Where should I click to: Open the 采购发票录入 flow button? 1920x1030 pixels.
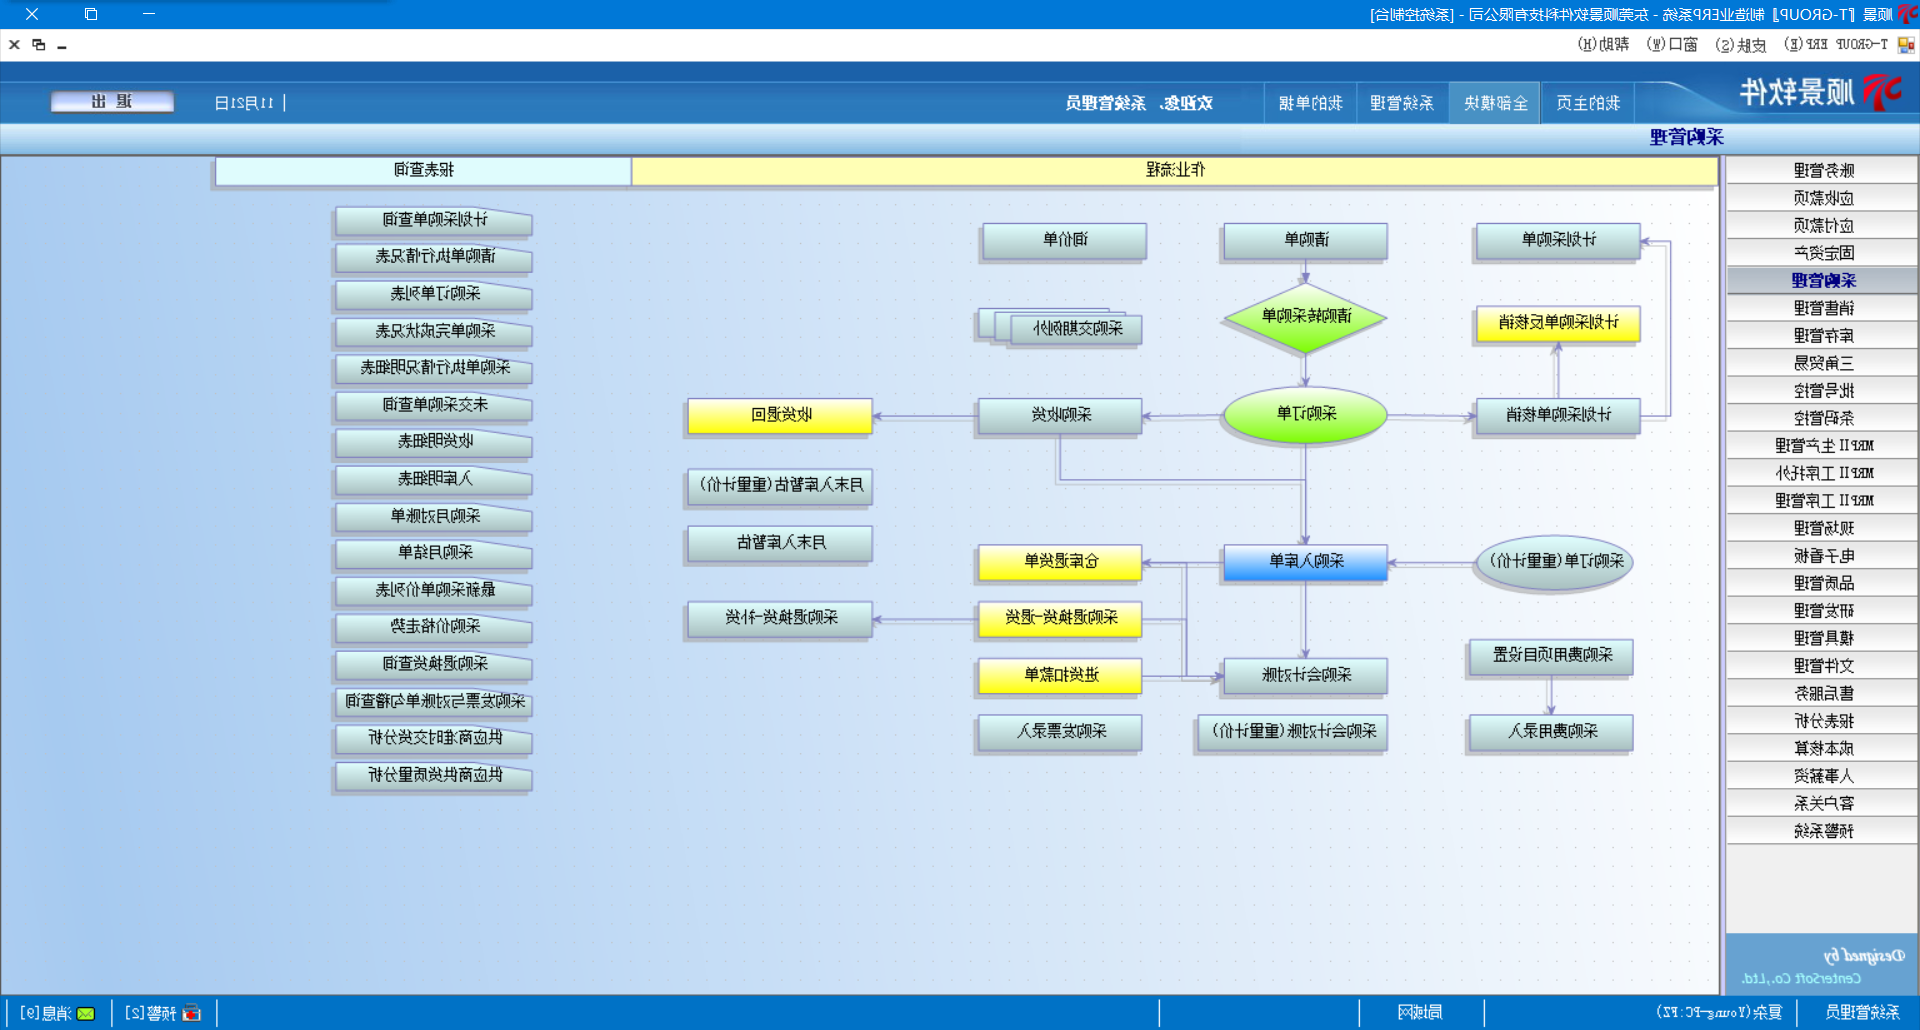tap(1061, 732)
